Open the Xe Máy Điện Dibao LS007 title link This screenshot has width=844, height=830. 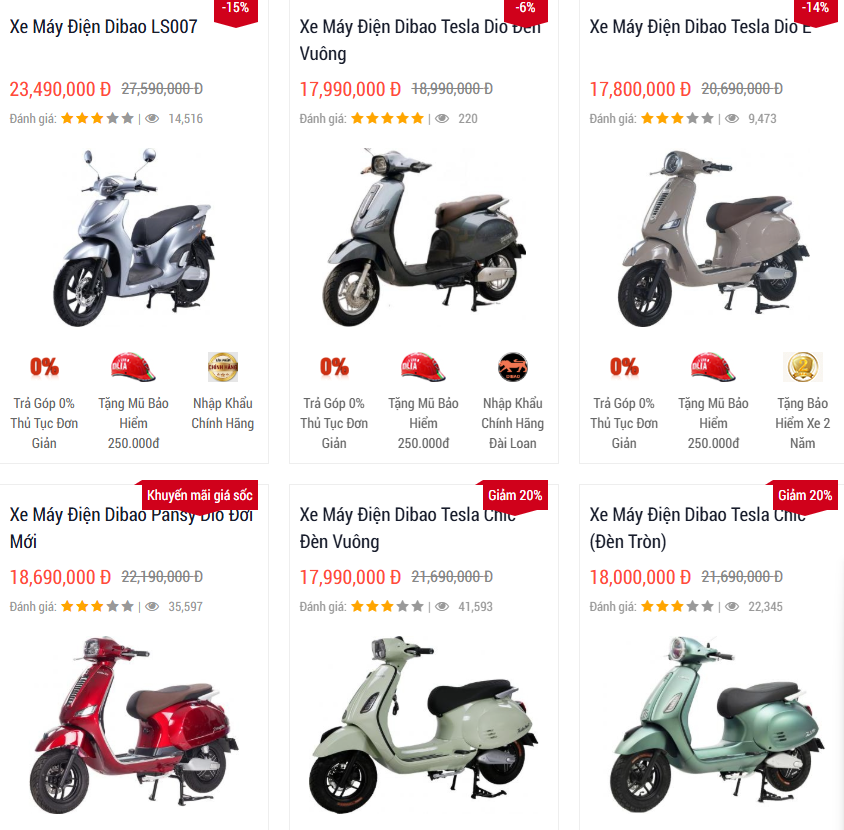[103, 26]
